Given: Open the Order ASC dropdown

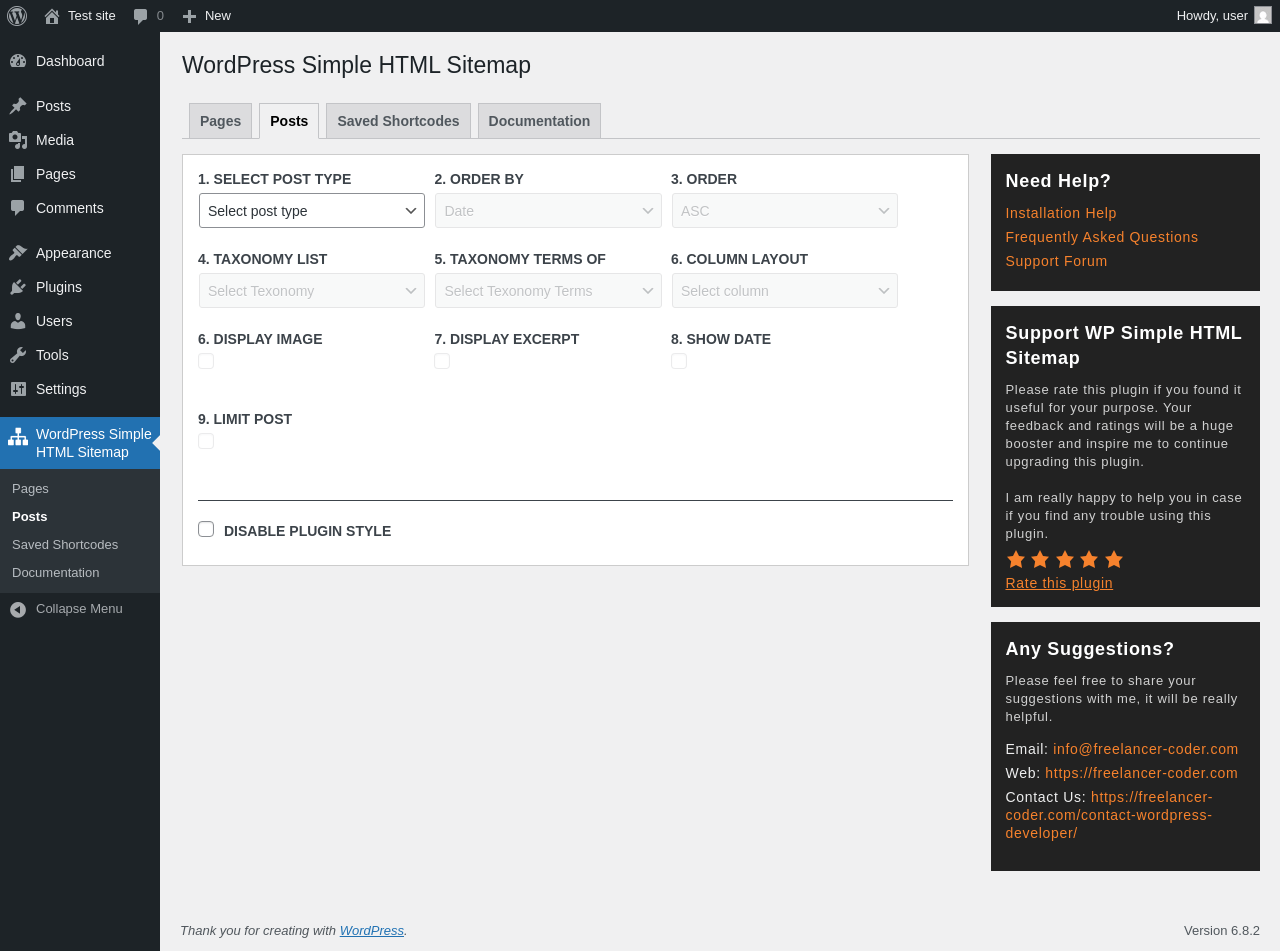Looking at the screenshot, I should coord(785,211).
